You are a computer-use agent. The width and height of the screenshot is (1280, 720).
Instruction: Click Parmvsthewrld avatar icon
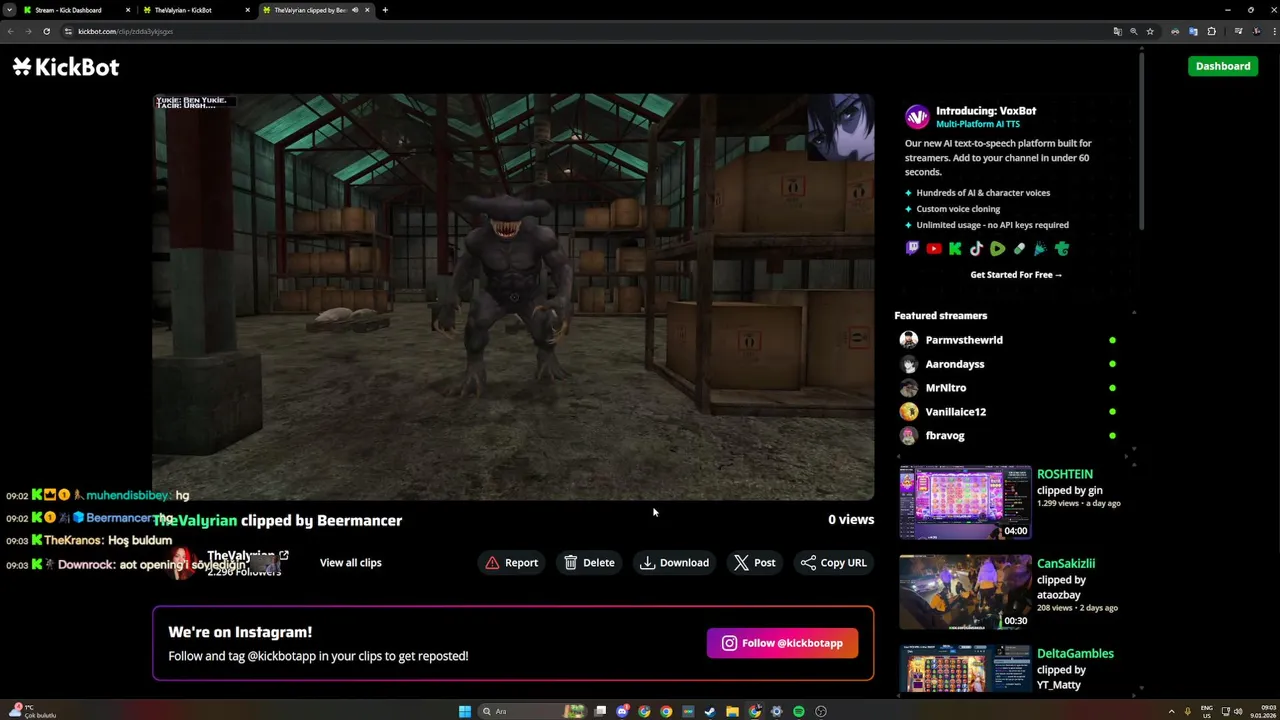[908, 340]
